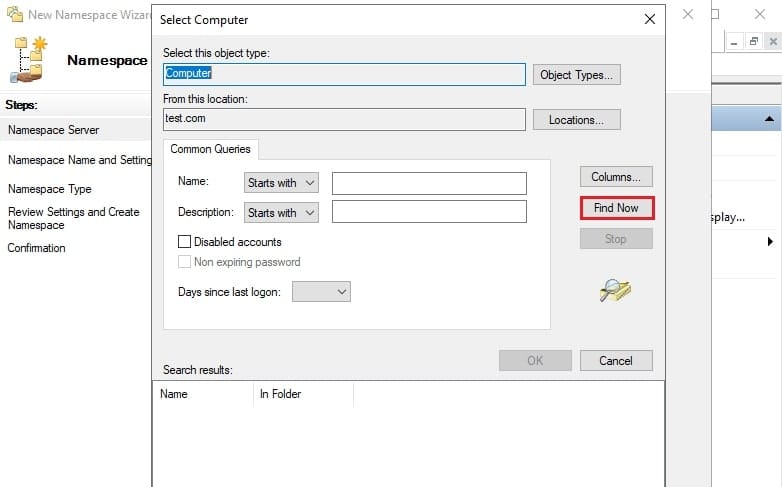Close the Select Computer dialog

[x=649, y=19]
